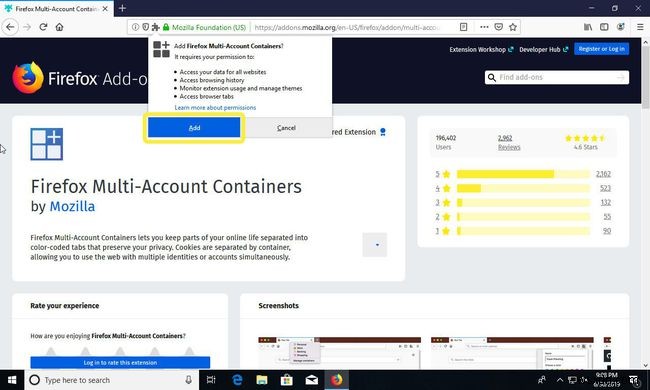650x390 pixels.
Task: Click the Type here to search box
Action: 112,380
